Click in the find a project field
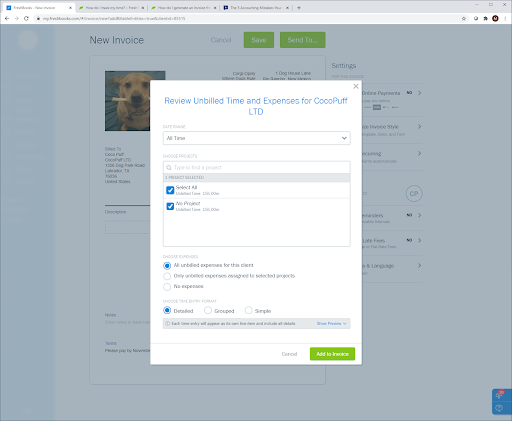 [x=256, y=167]
